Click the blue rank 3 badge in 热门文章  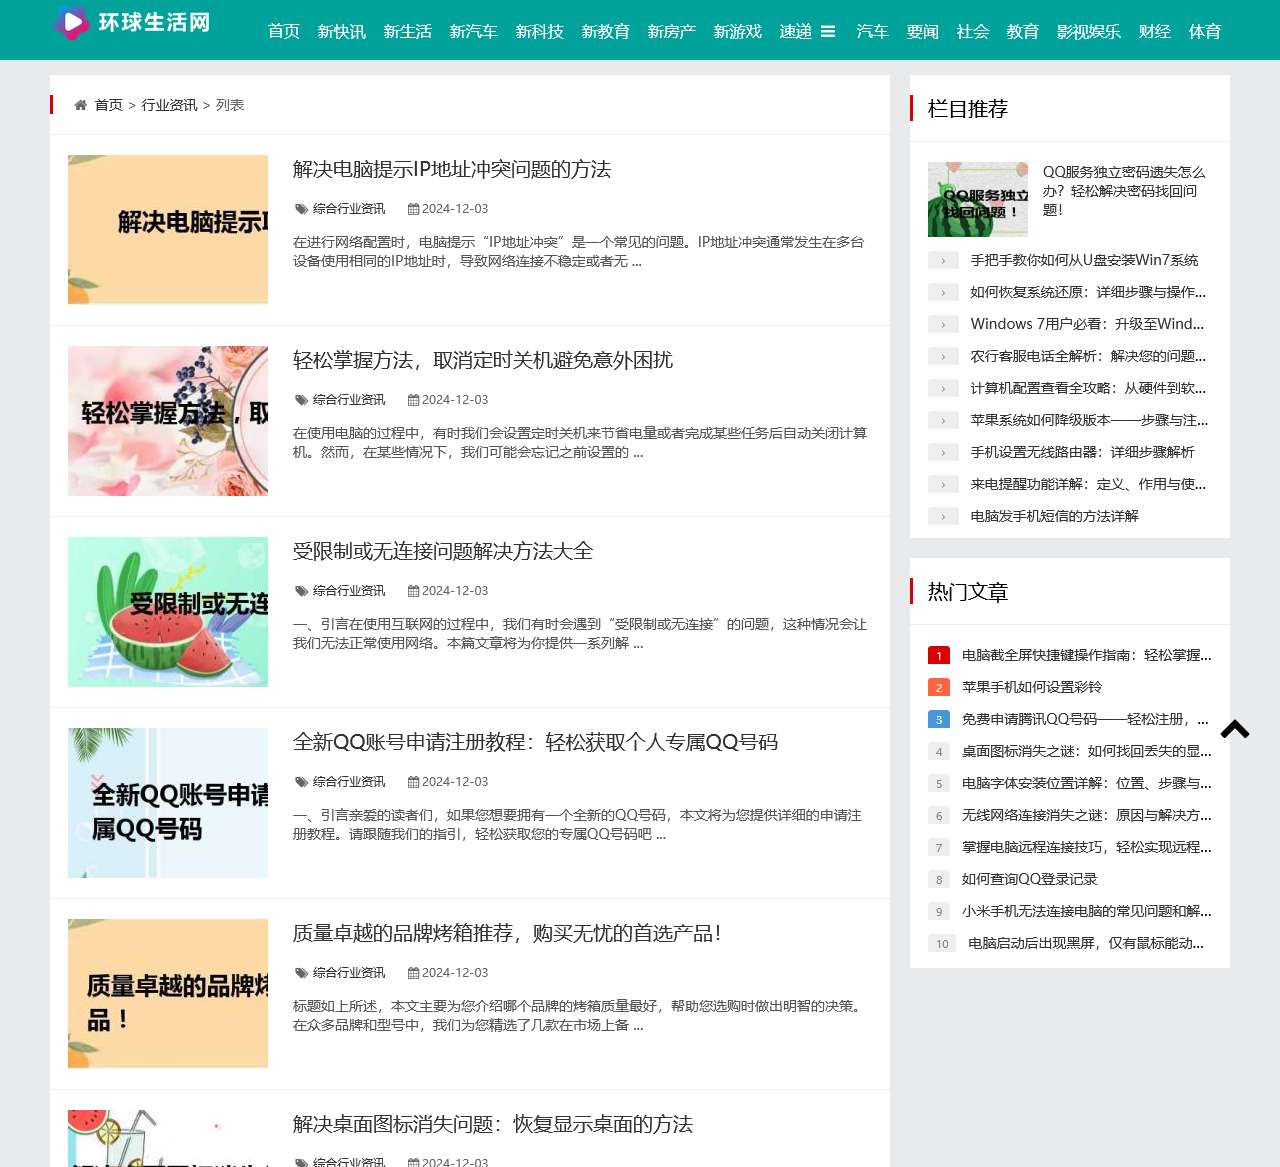(x=939, y=719)
